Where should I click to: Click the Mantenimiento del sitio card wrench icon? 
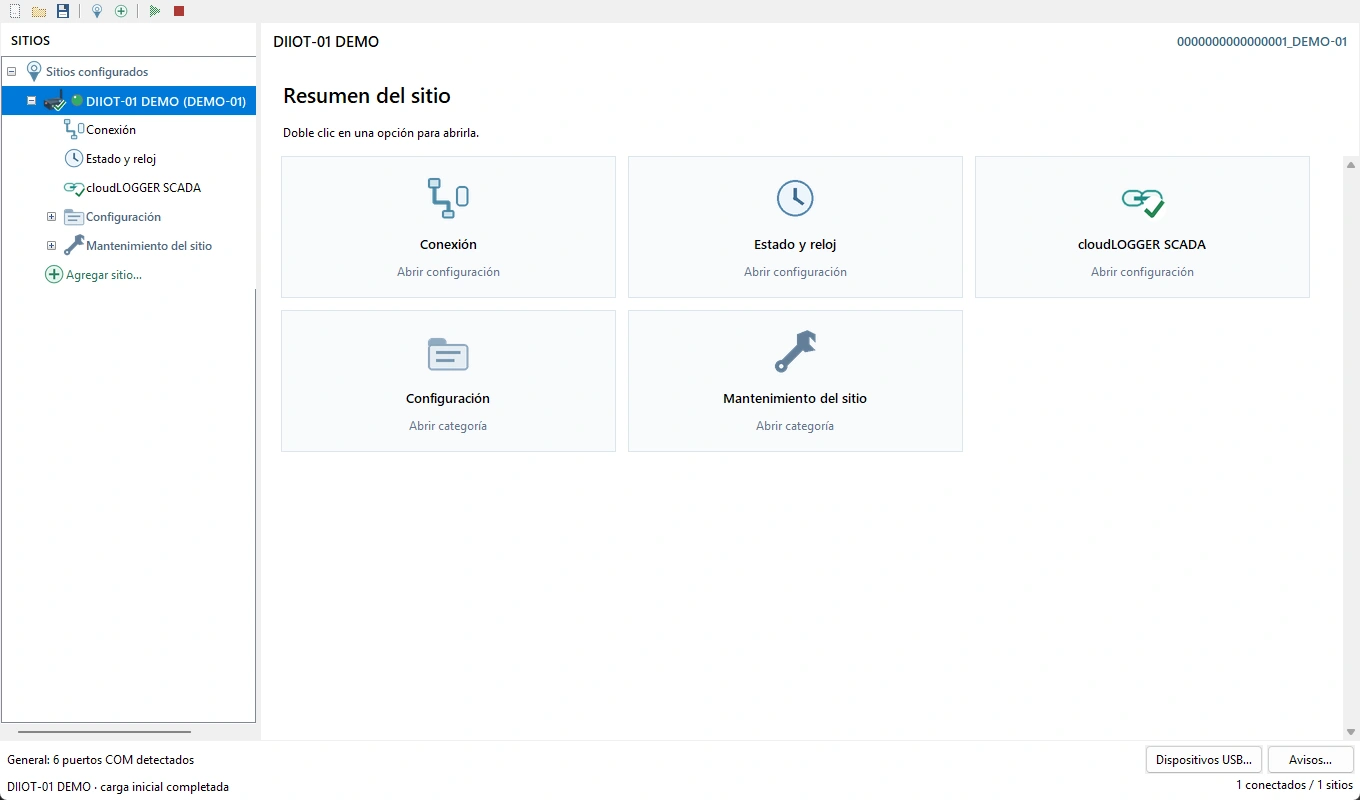coord(796,352)
